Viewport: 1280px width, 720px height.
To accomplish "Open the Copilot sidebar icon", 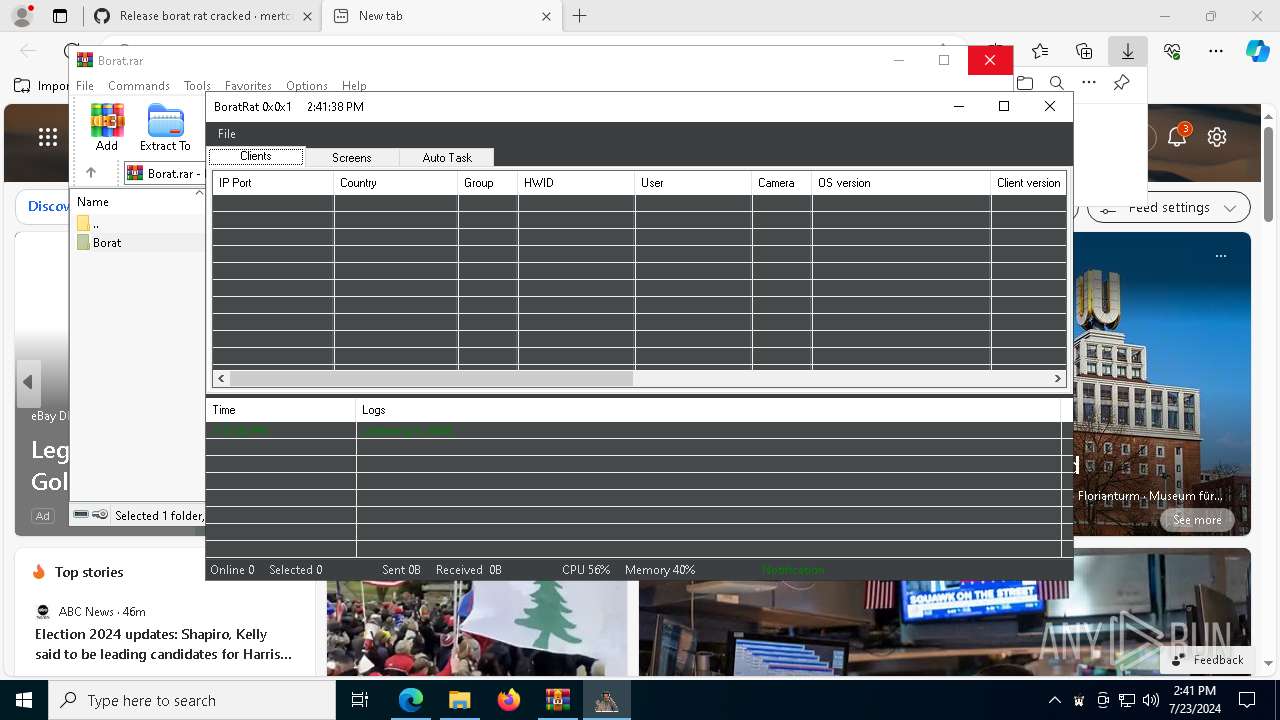I will pyautogui.click(x=1257, y=51).
